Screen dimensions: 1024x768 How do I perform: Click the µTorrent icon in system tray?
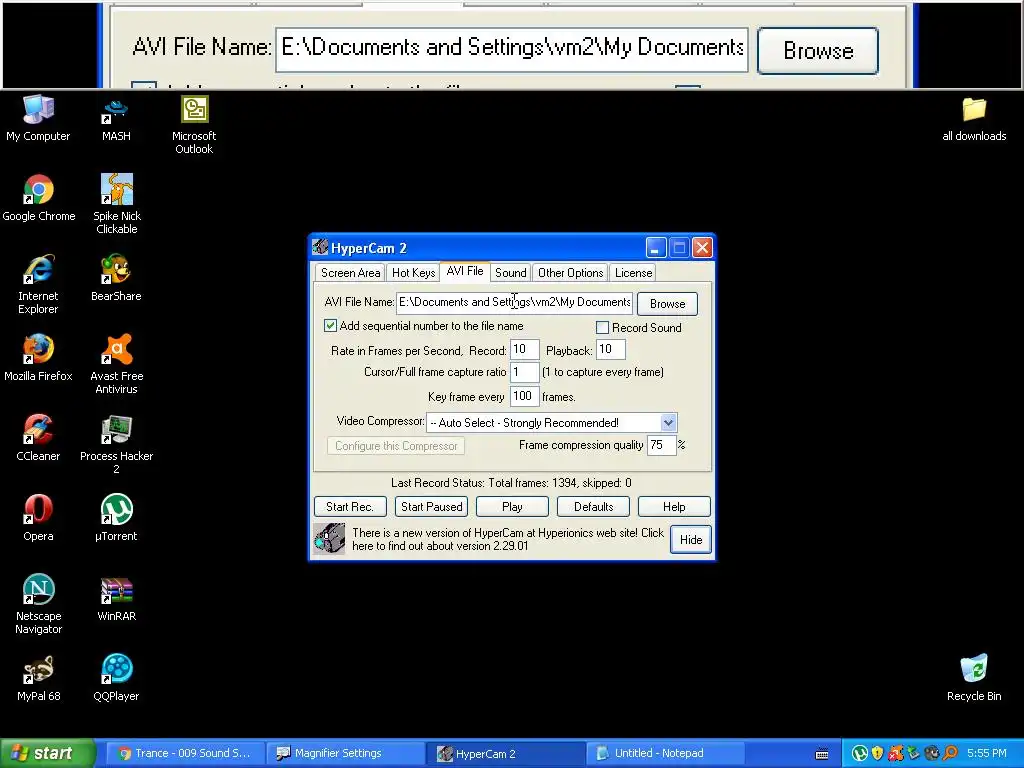859,753
